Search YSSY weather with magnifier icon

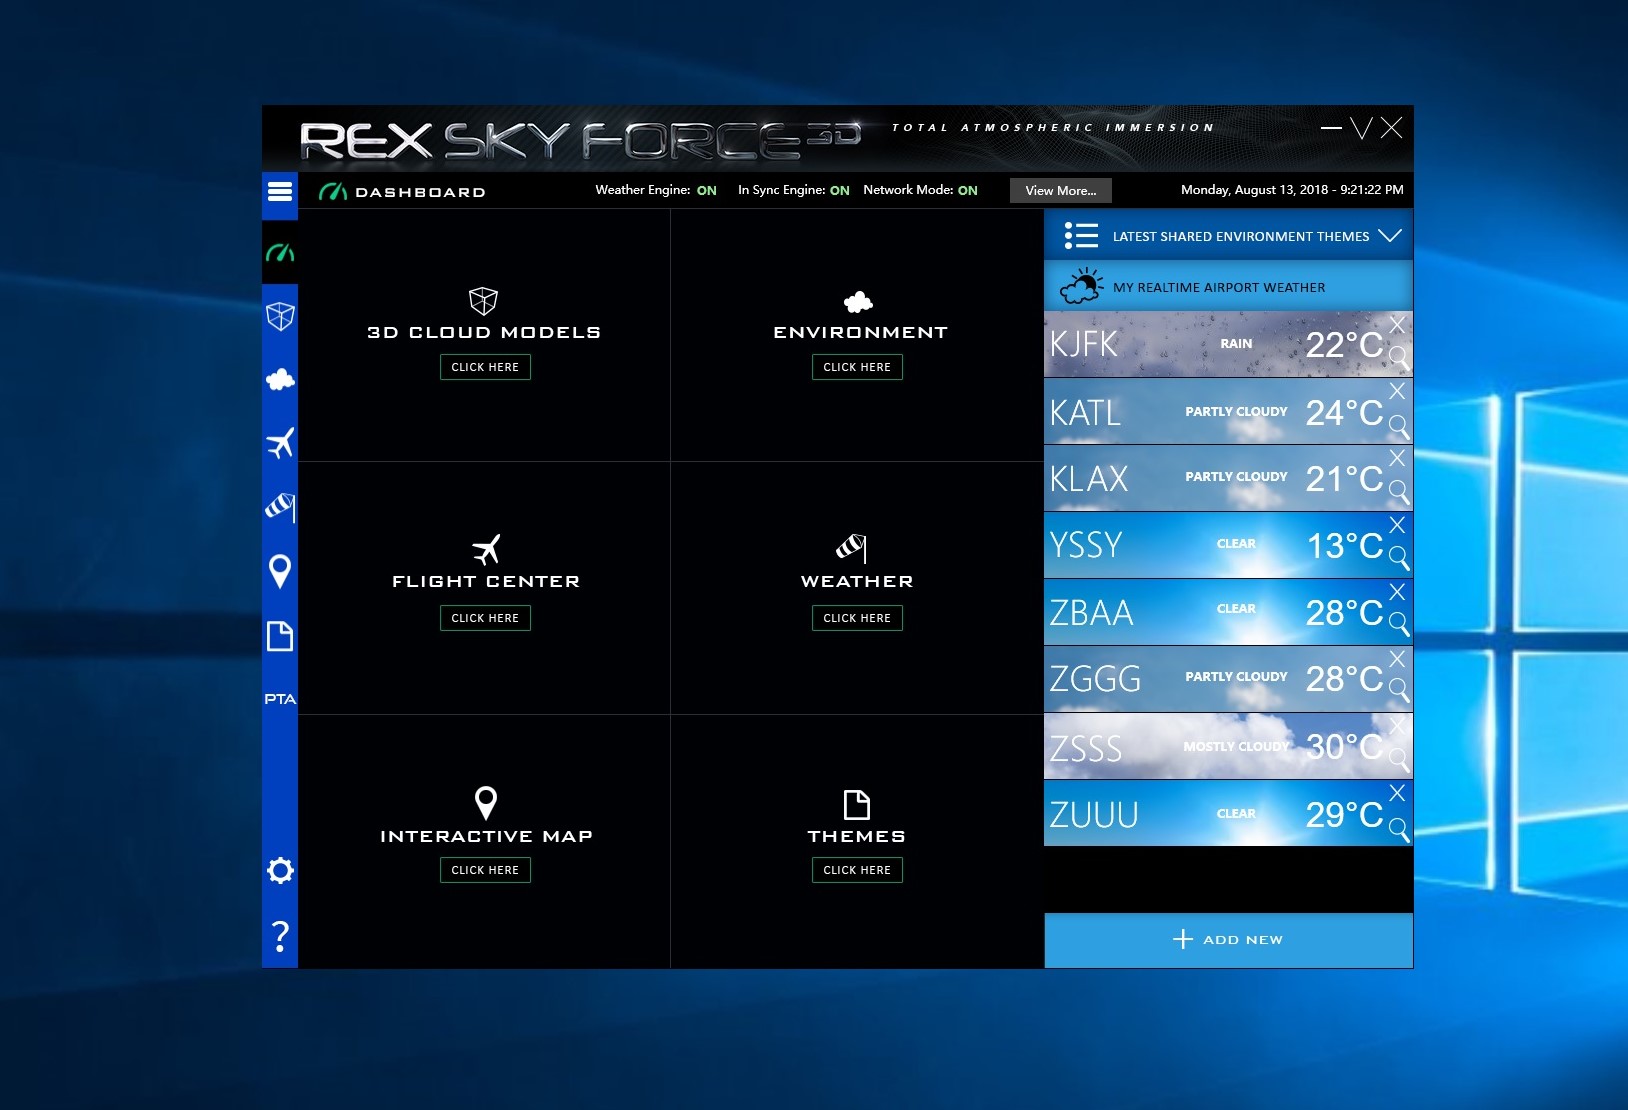1399,558
